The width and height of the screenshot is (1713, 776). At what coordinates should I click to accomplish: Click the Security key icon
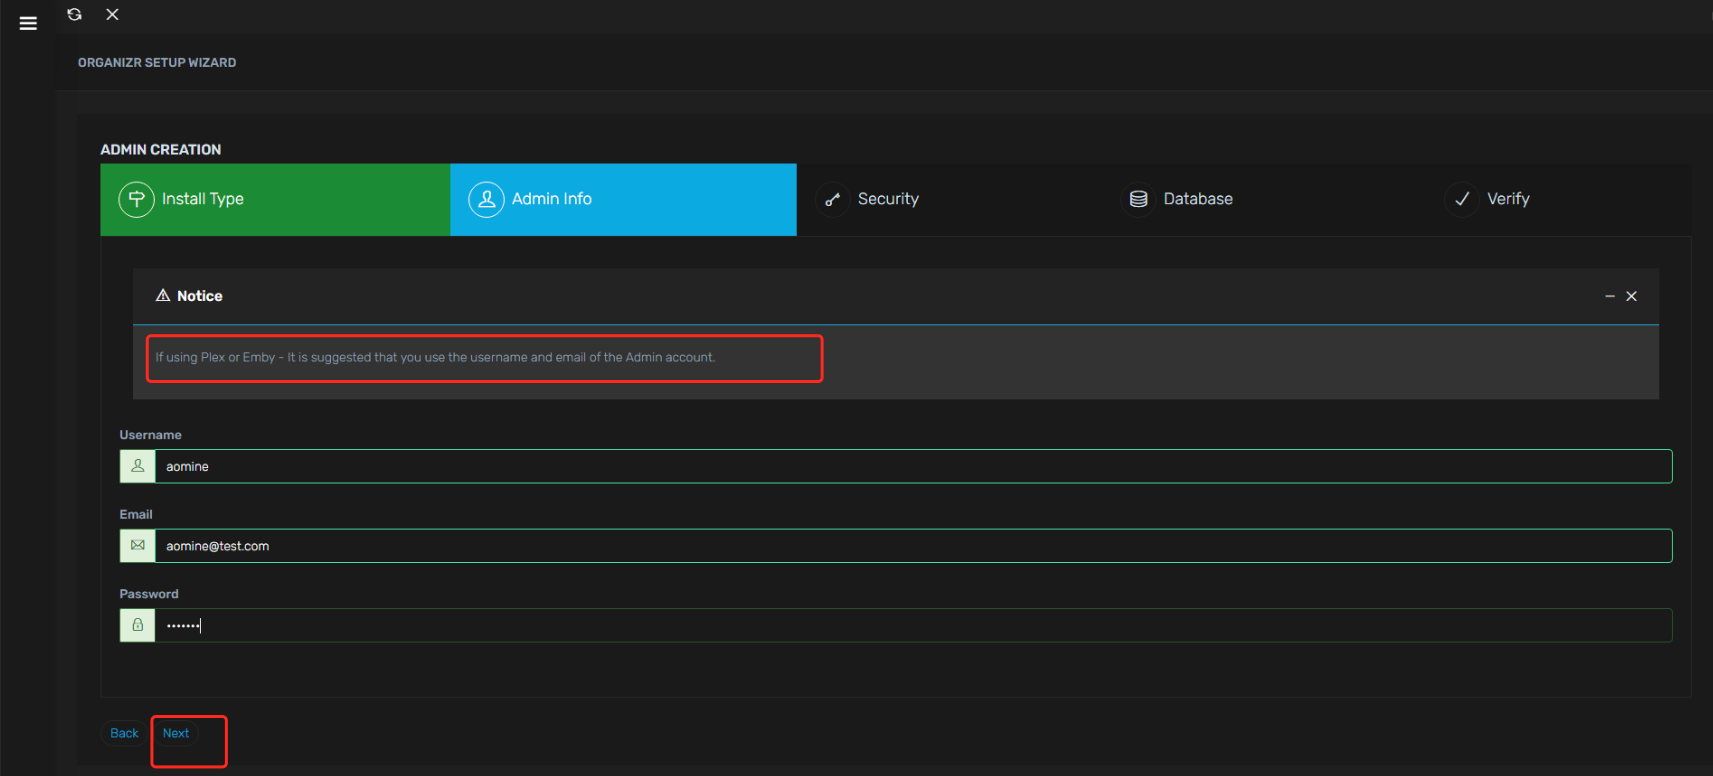click(x=832, y=199)
